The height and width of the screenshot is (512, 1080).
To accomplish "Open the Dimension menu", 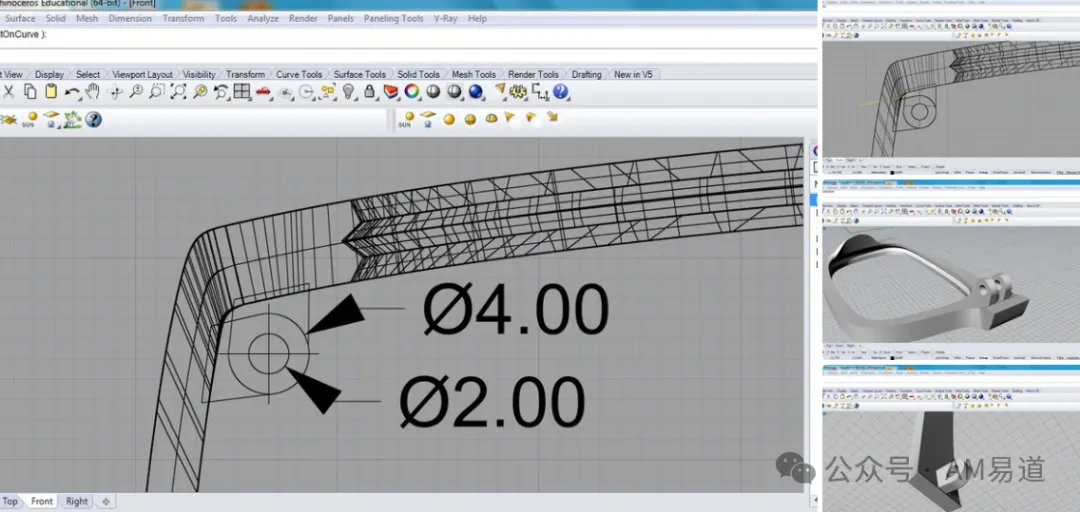I will pyautogui.click(x=130, y=19).
